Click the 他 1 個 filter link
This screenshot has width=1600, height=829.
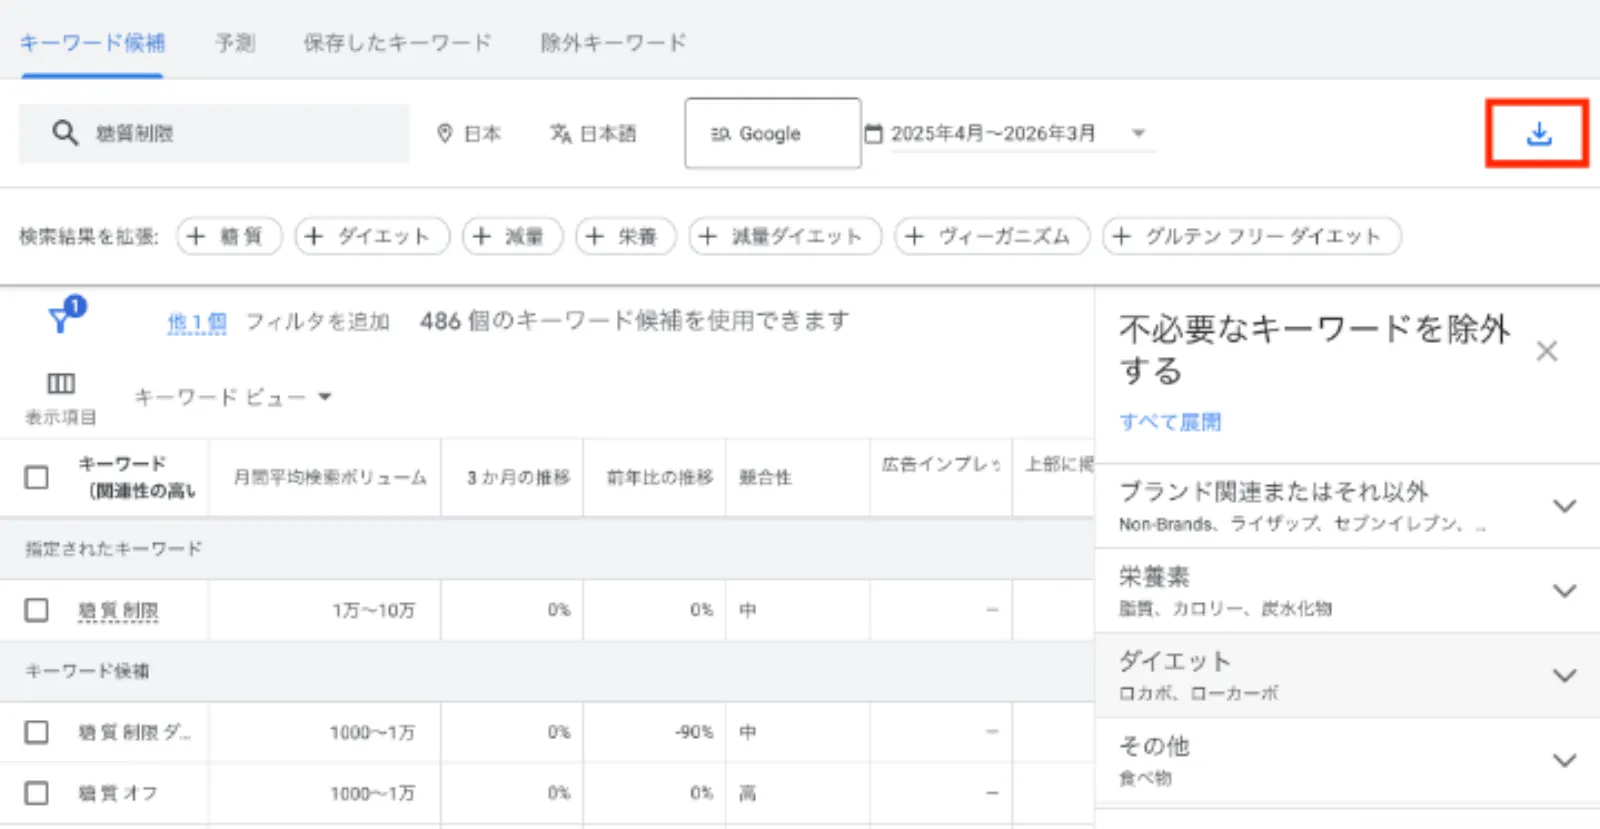point(197,322)
